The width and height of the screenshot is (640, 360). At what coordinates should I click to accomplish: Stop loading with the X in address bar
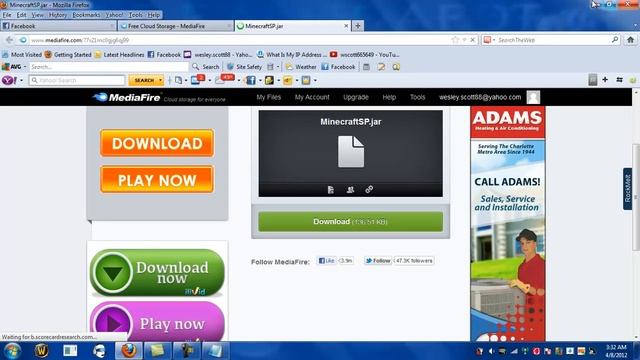pos(473,40)
